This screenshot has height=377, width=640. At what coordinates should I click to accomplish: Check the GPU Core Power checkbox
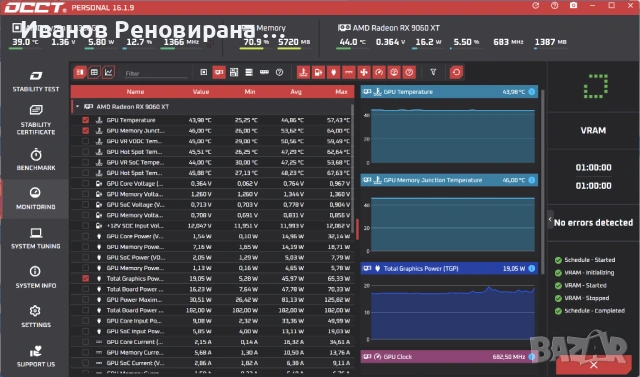click(85, 236)
